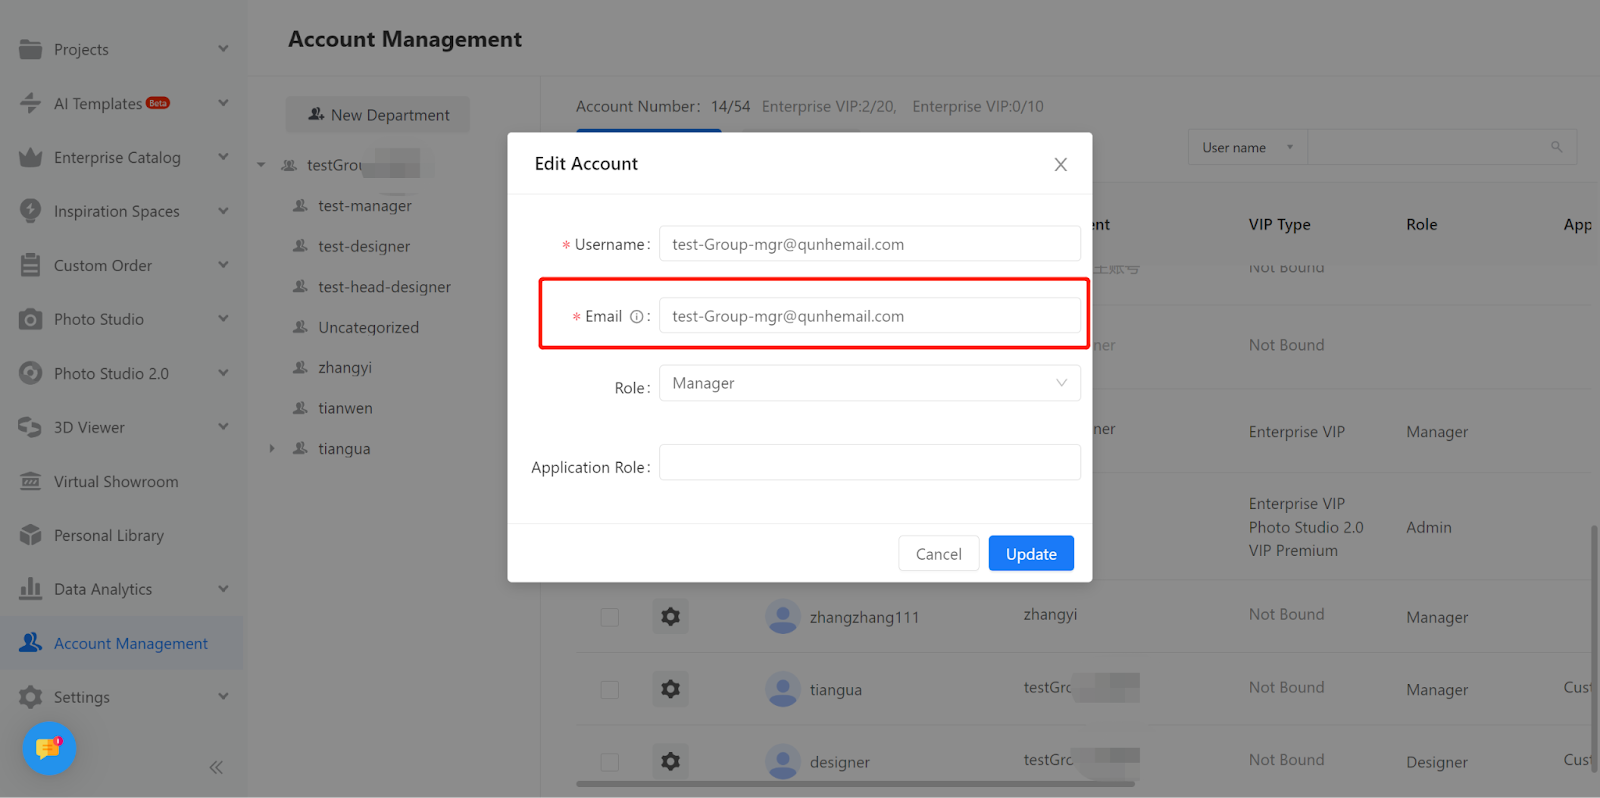Screen dimensions: 1600x798
Task: Close the Edit Account dialog
Action: [1060, 165]
